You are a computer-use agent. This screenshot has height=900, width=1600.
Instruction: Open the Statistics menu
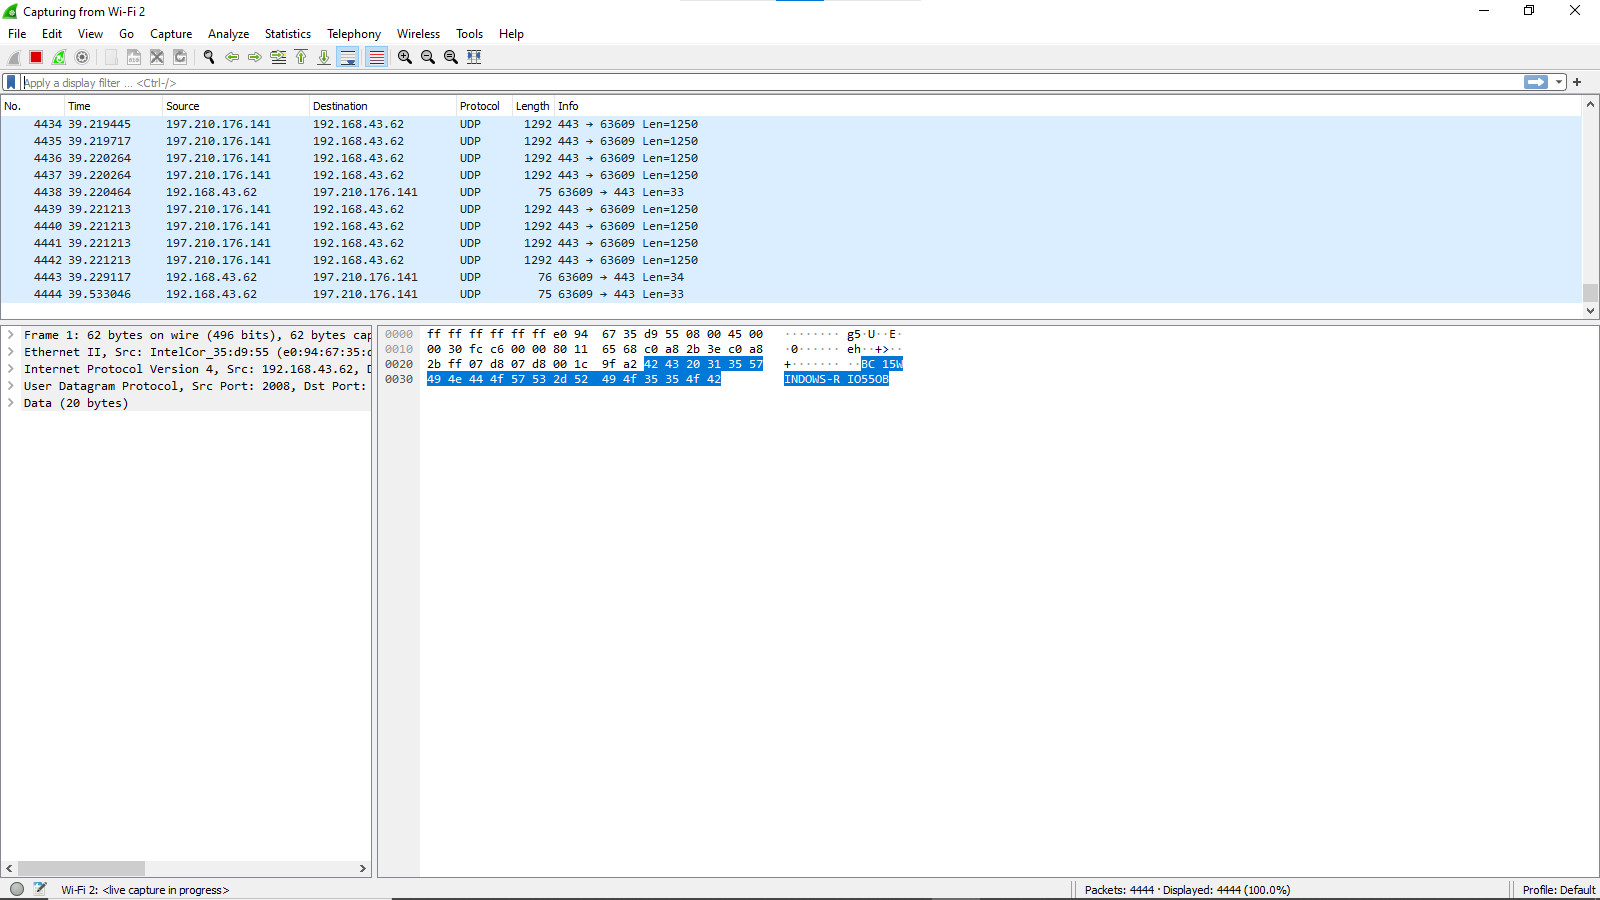[x=287, y=33]
